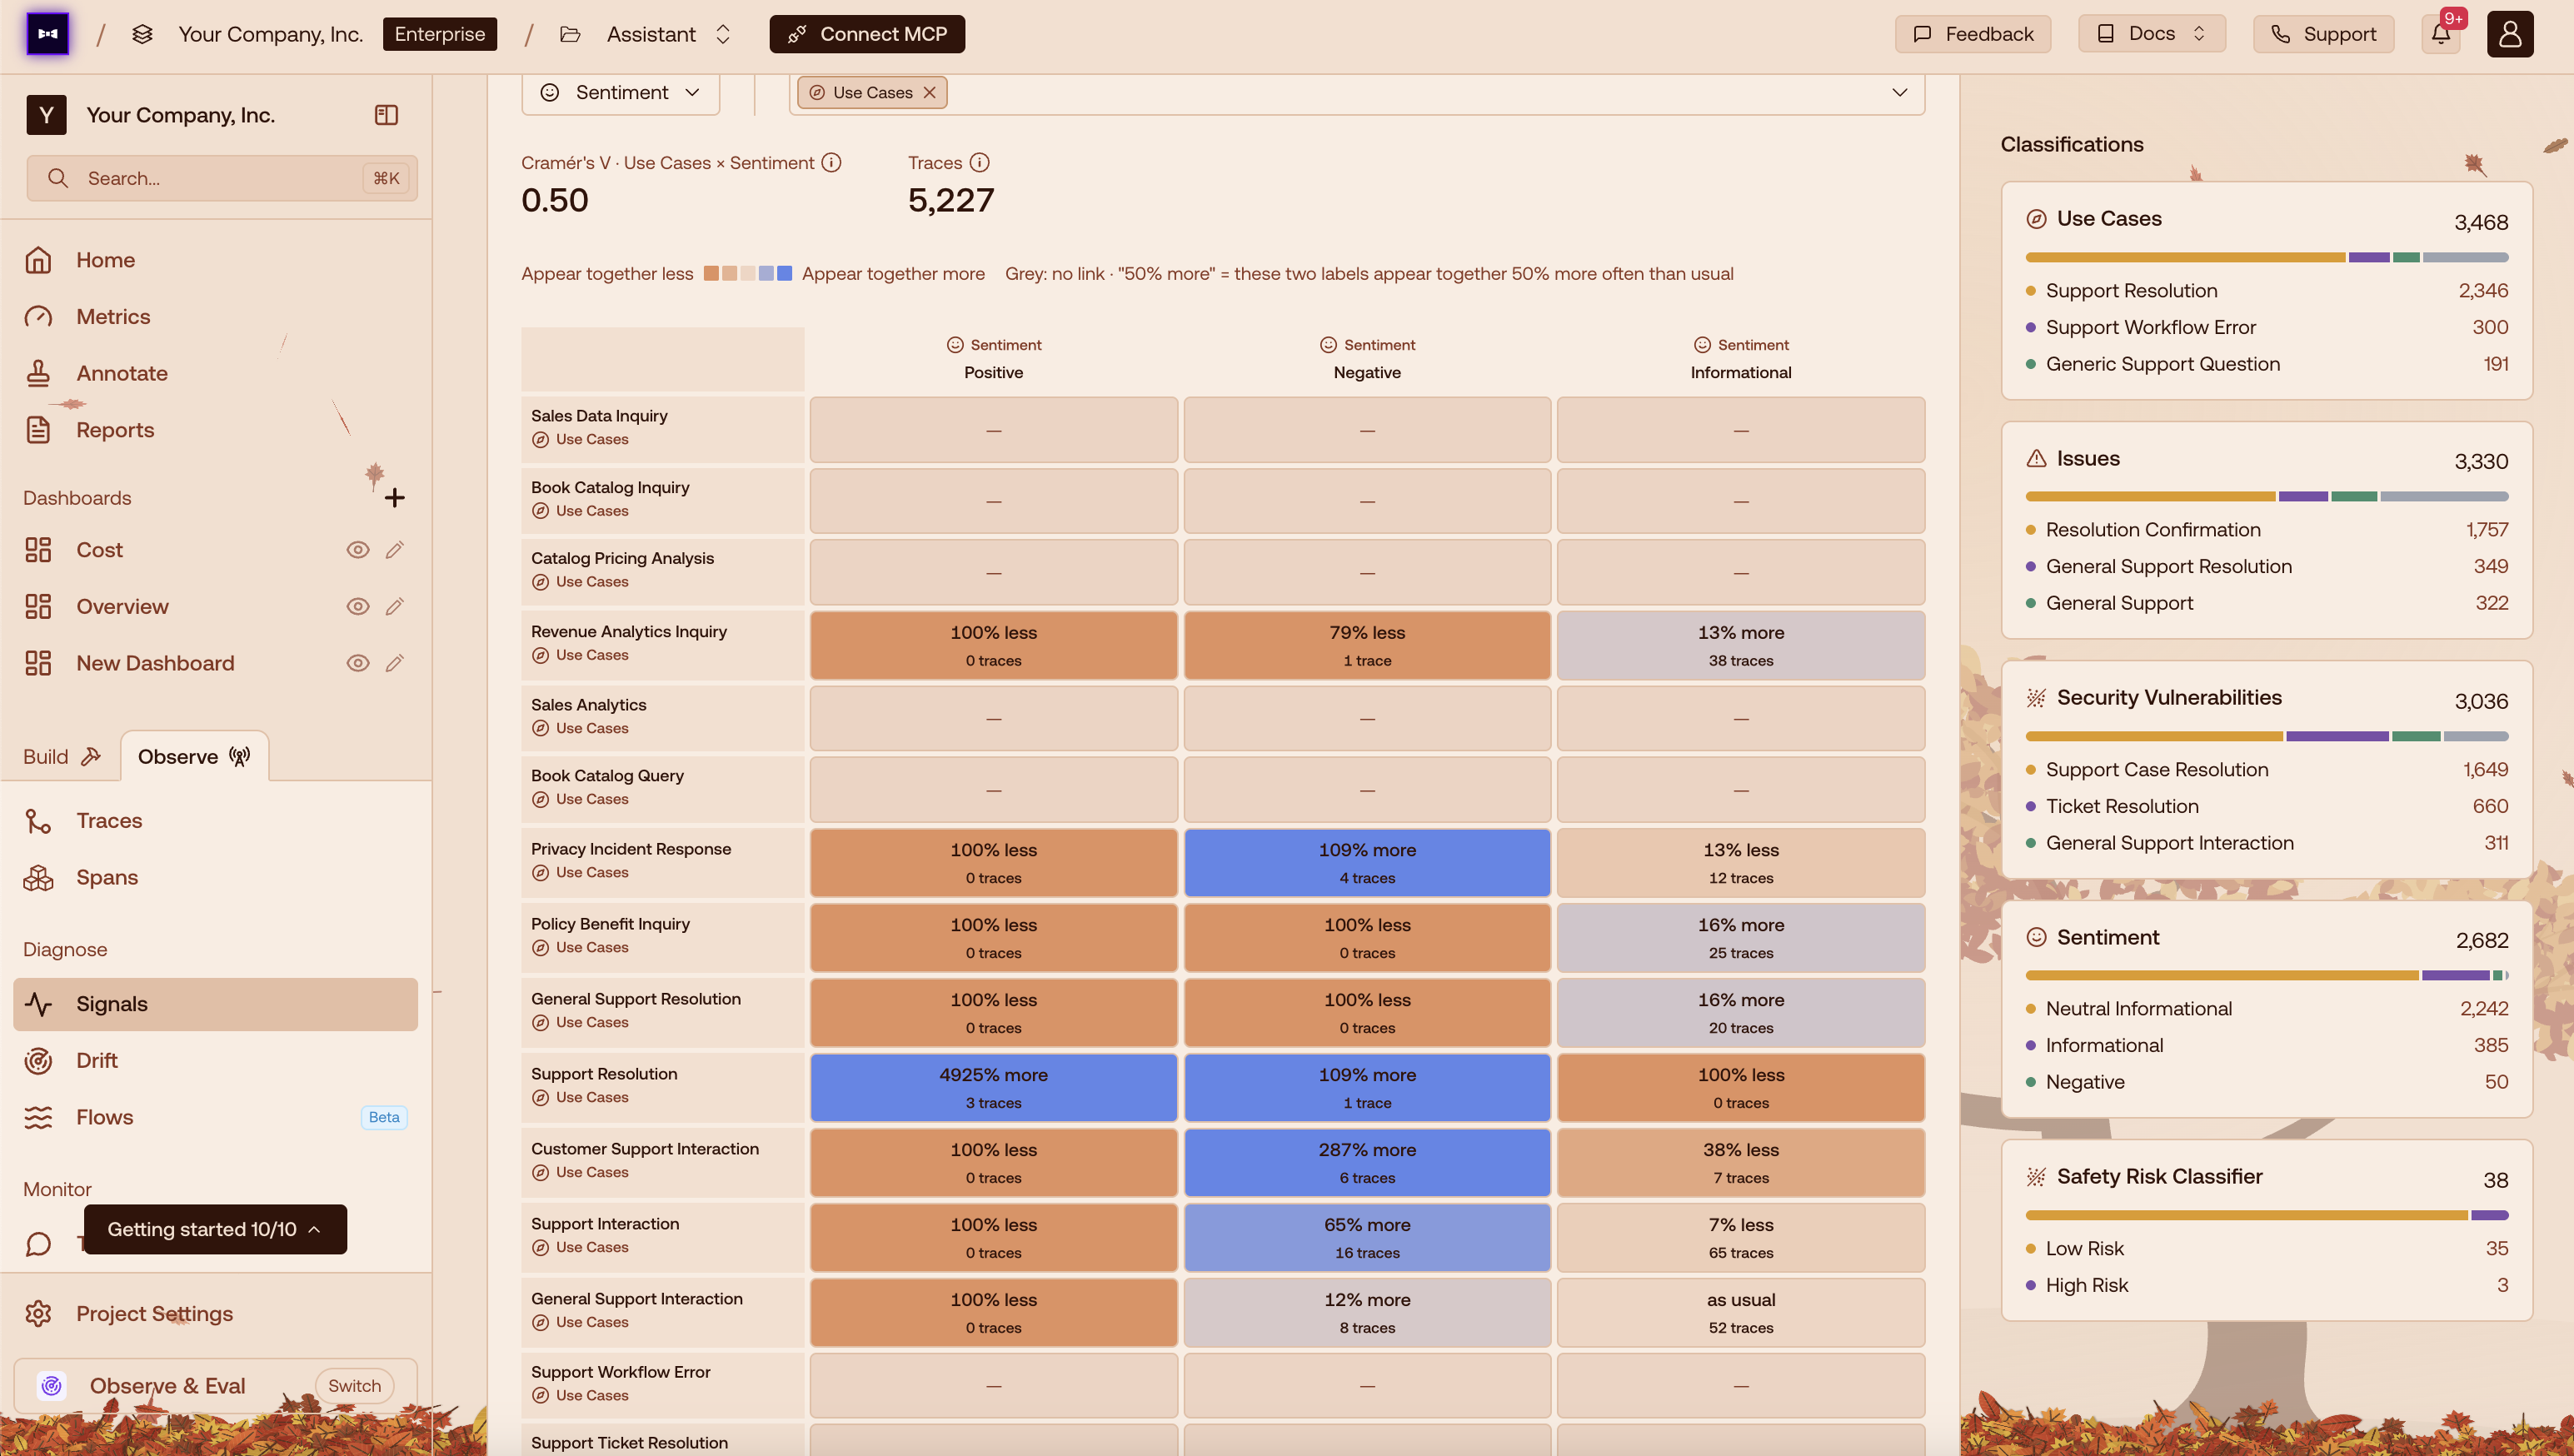Open the user profile avatar
The height and width of the screenshot is (1456, 2574).
tap(2510, 34)
